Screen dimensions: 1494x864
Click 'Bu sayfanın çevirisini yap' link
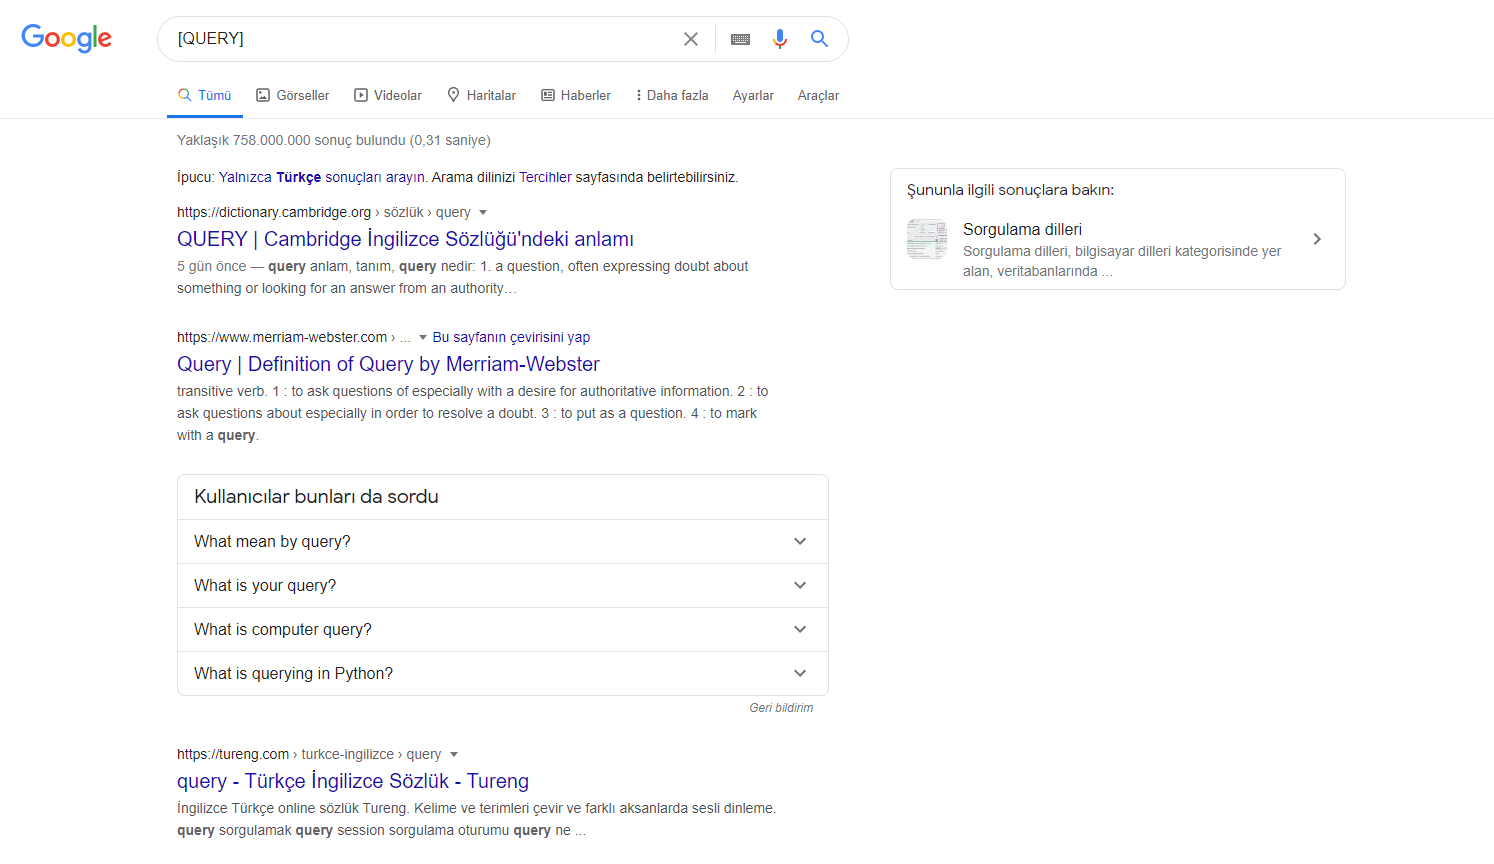tap(511, 337)
